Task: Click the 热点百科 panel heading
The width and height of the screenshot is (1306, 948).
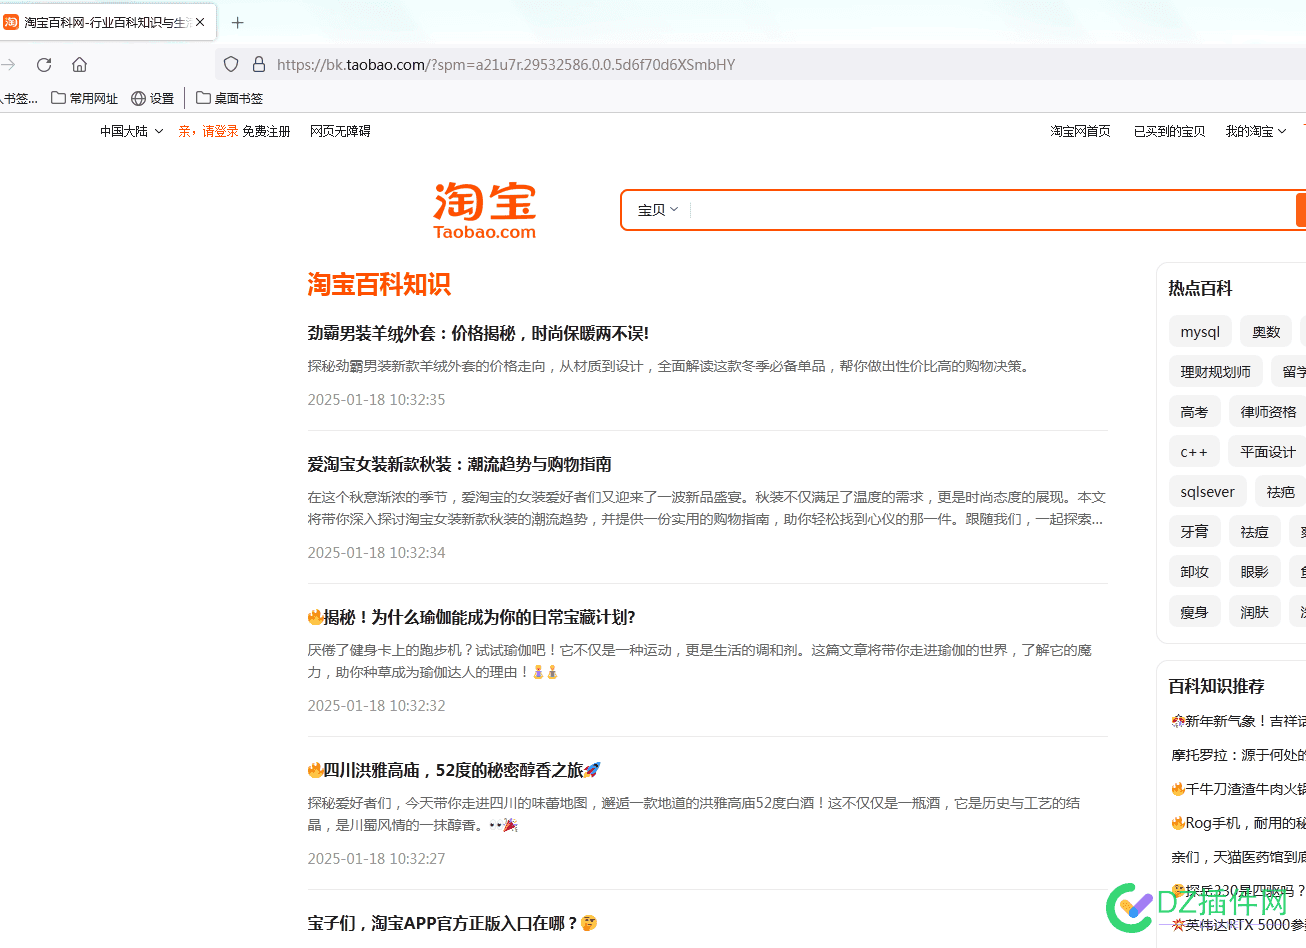Action: (1200, 288)
